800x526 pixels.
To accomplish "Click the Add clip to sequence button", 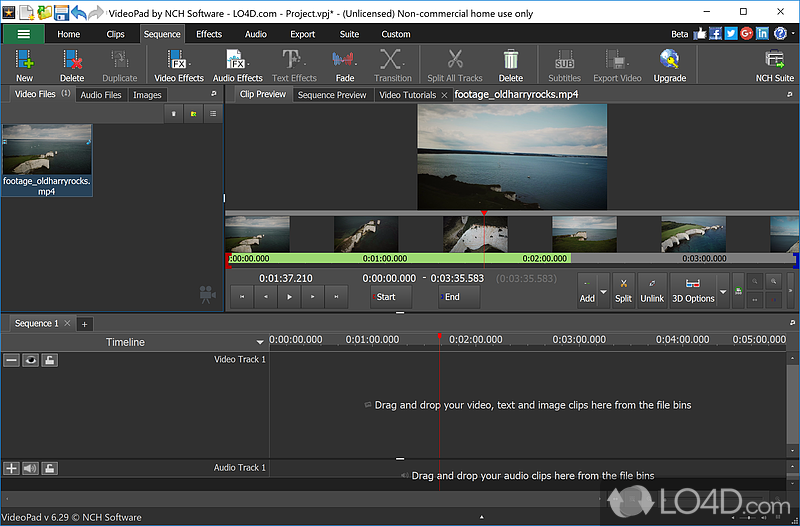I will (587, 291).
